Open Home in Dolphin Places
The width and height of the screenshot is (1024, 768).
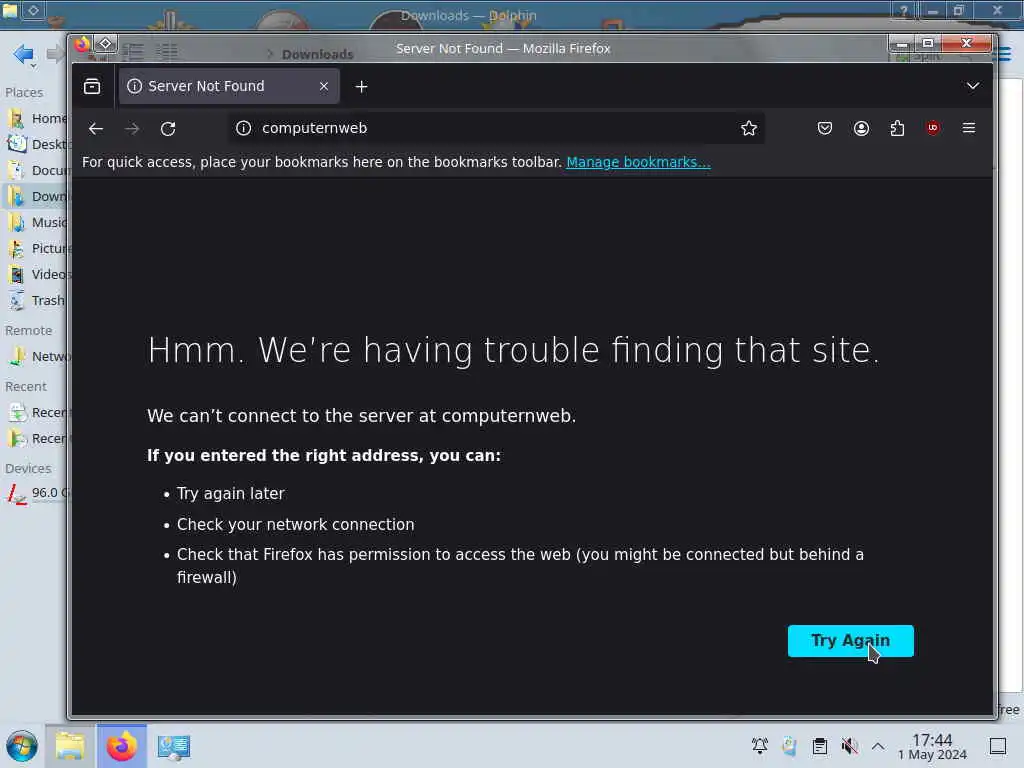click(37, 118)
